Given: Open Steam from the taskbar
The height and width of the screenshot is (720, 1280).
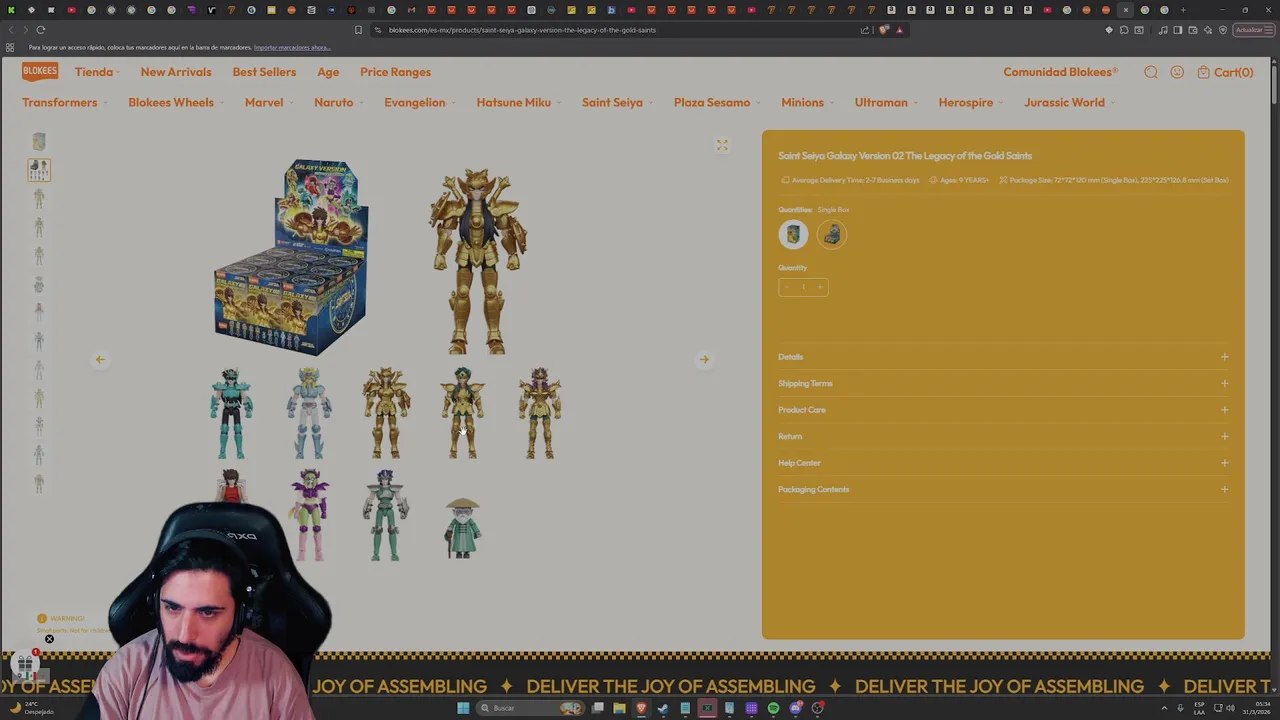Looking at the screenshot, I should point(663,708).
